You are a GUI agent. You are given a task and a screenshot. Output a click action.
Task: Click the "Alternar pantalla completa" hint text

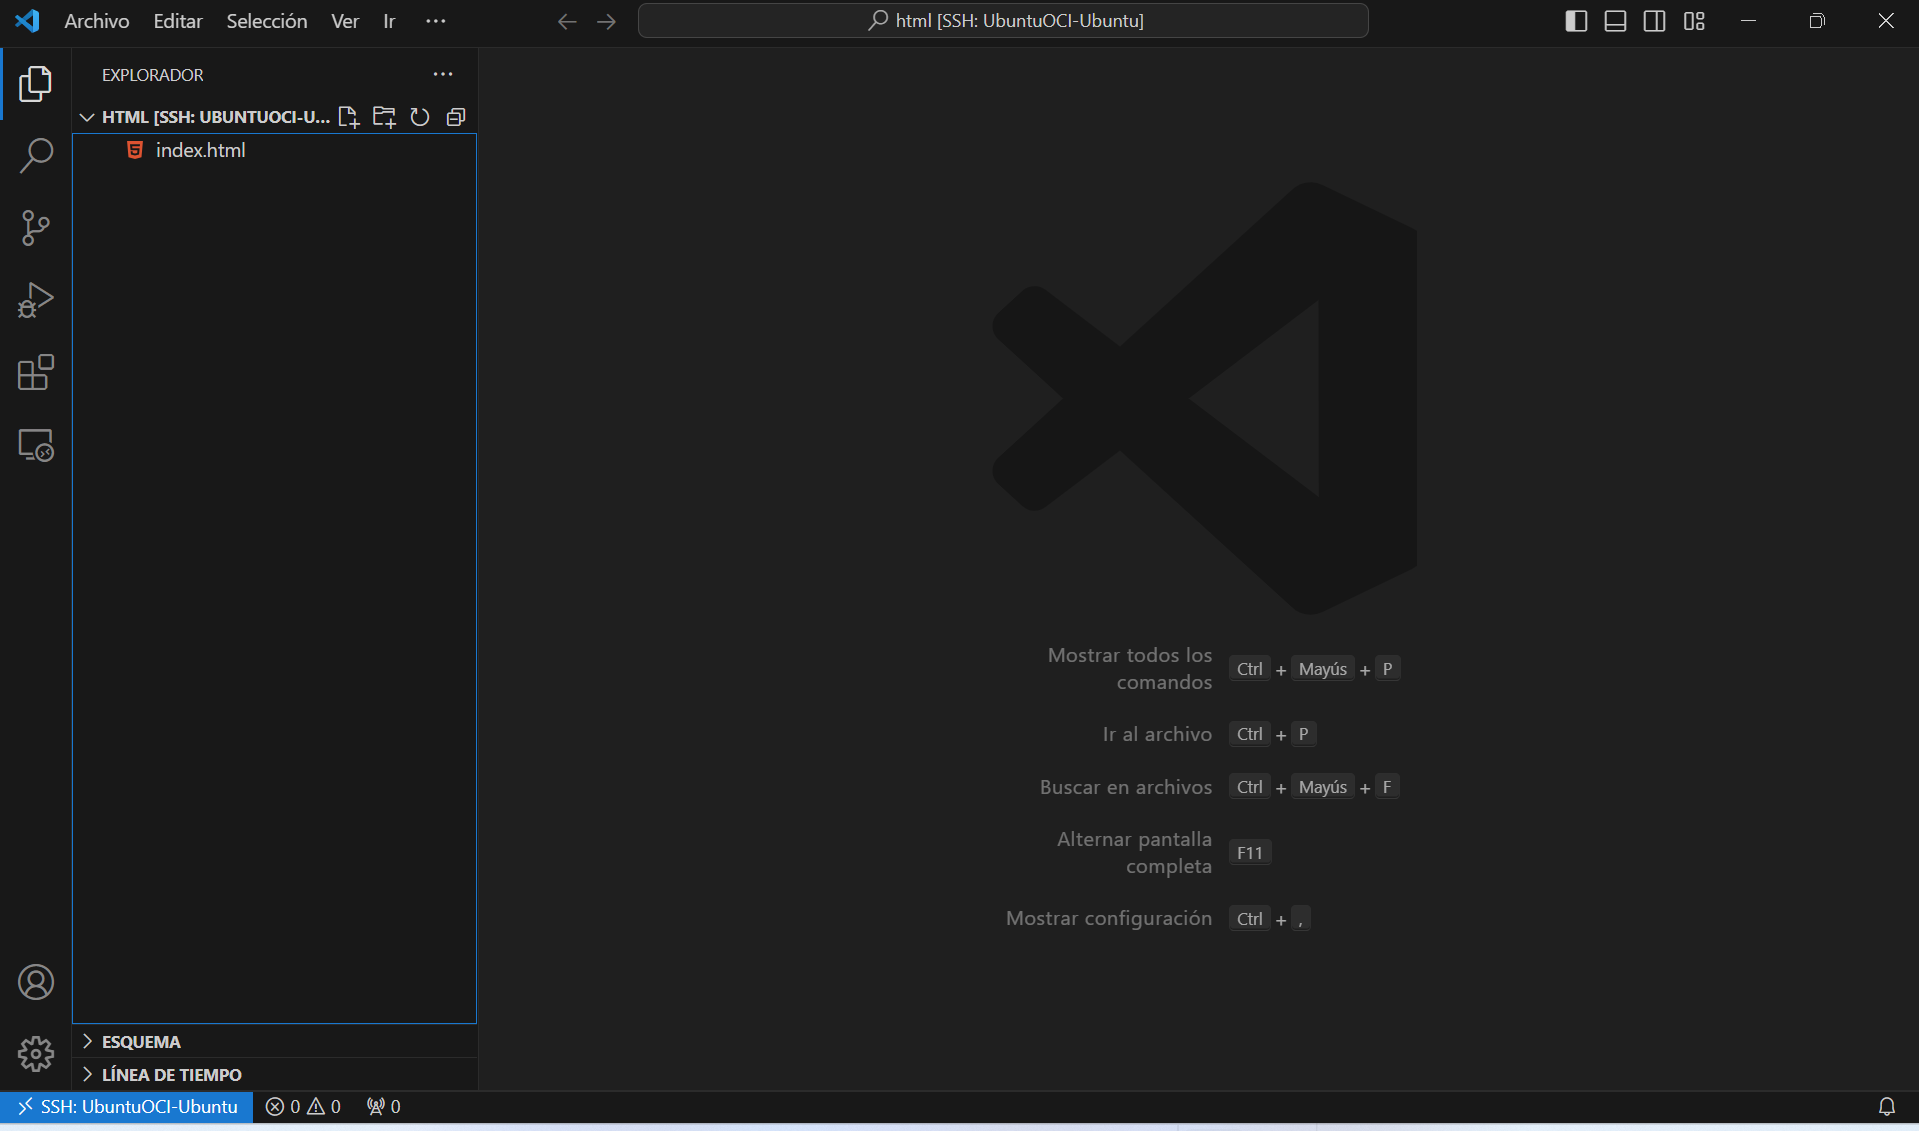click(x=1135, y=852)
